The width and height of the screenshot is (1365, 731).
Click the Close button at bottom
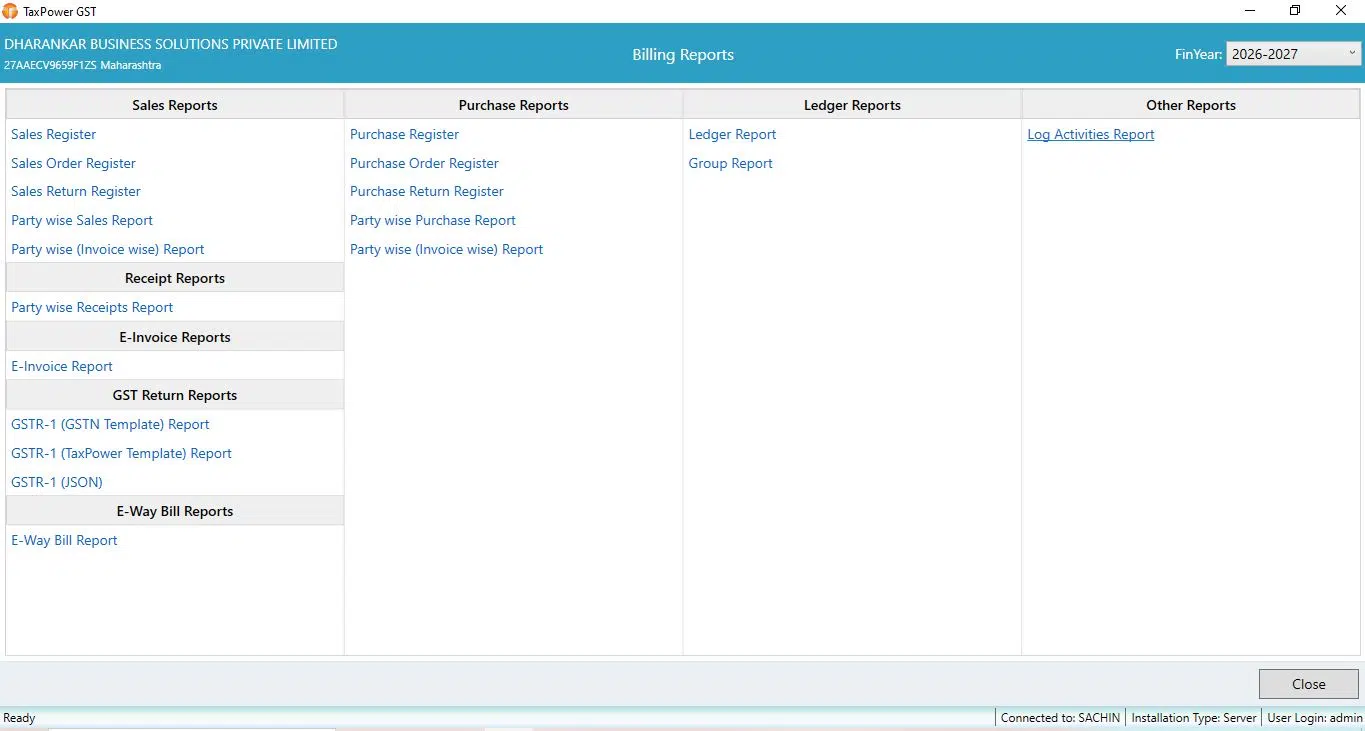pos(1308,684)
